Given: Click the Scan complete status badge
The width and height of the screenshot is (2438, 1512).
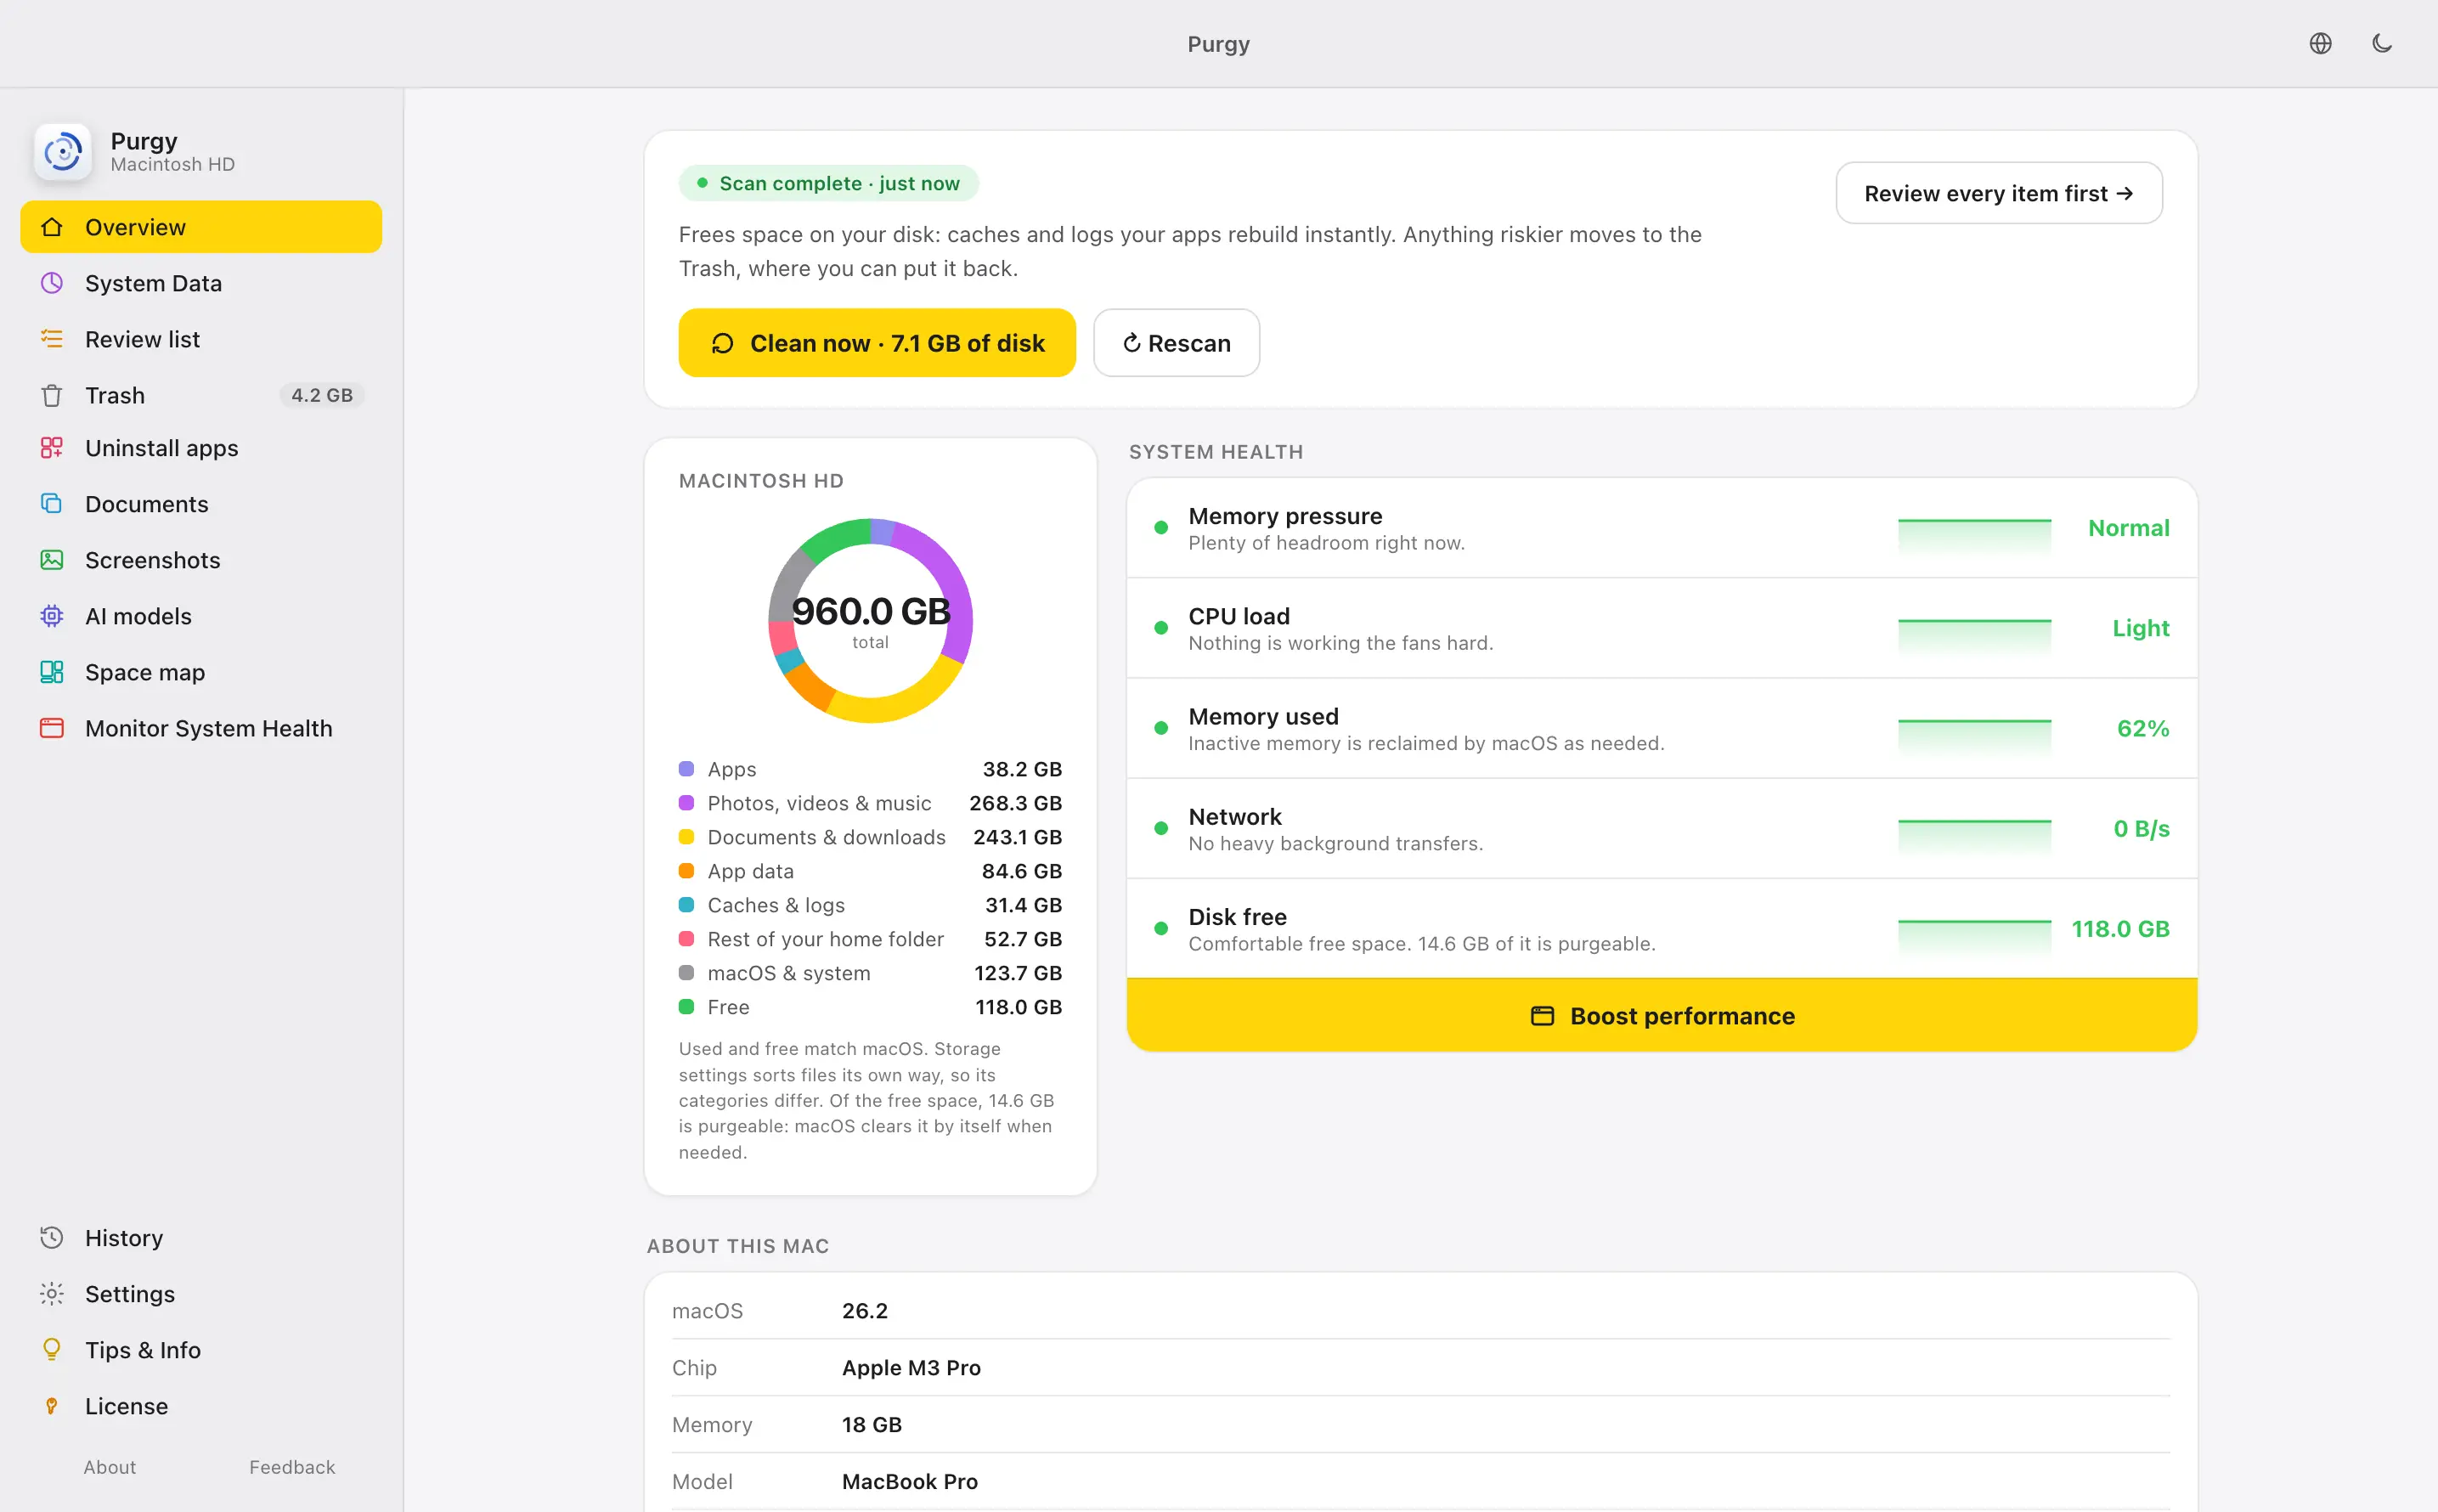Looking at the screenshot, I should [828, 183].
